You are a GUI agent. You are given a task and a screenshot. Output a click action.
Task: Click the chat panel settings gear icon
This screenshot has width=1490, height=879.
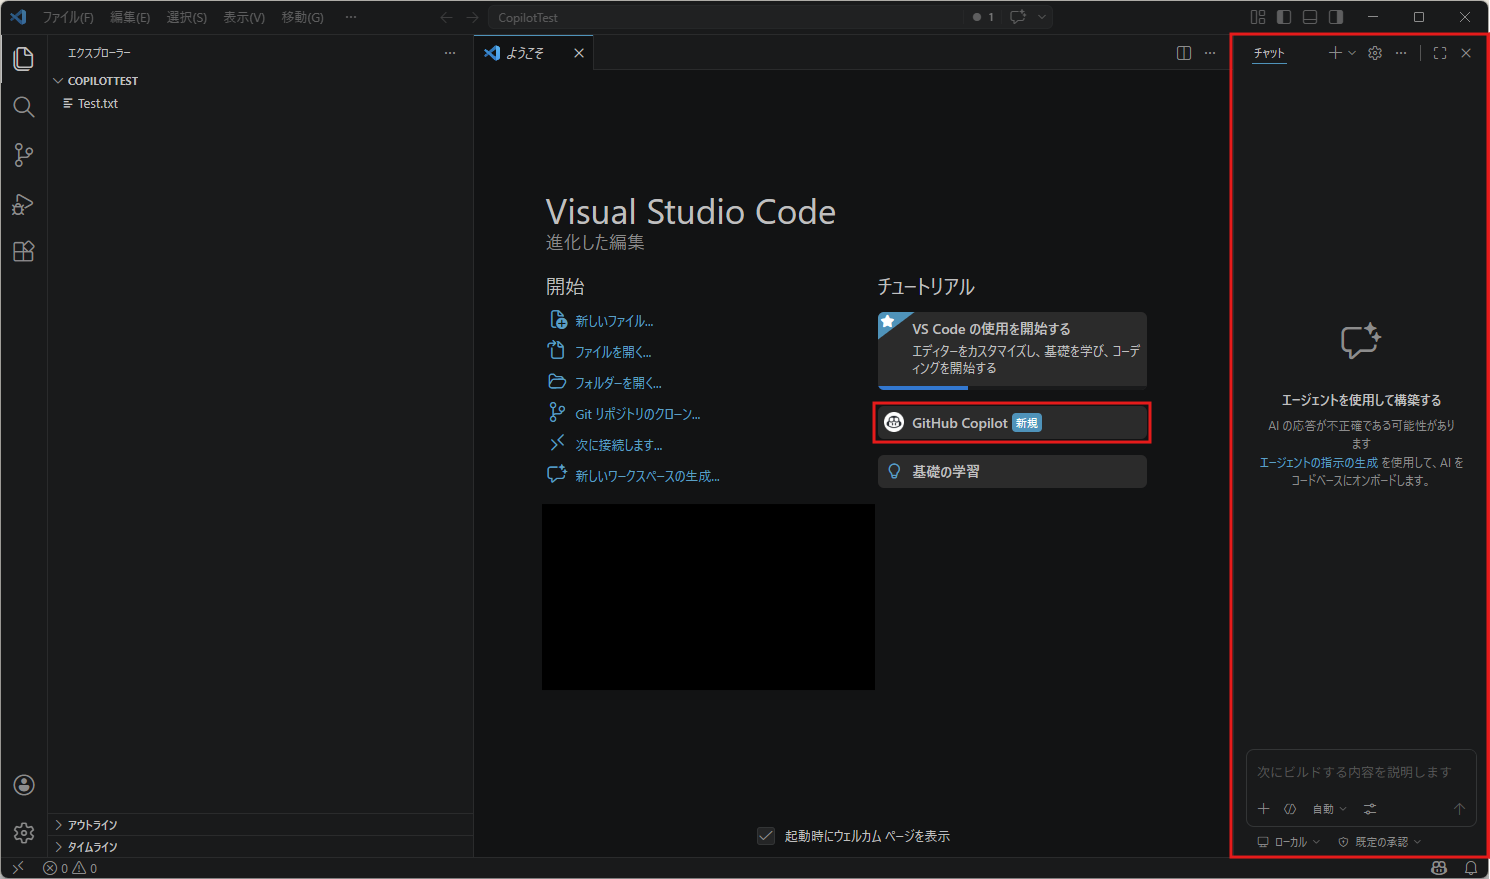(1375, 53)
